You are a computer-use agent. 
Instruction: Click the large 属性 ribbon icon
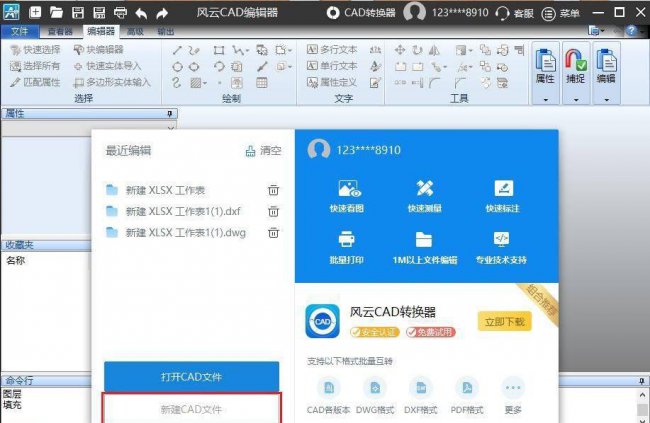[x=546, y=60]
